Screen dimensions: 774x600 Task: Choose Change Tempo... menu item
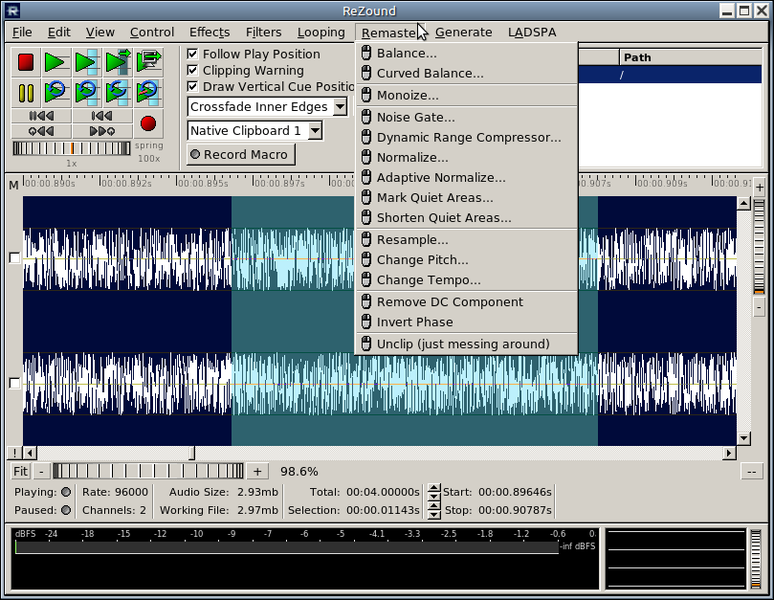click(466, 280)
